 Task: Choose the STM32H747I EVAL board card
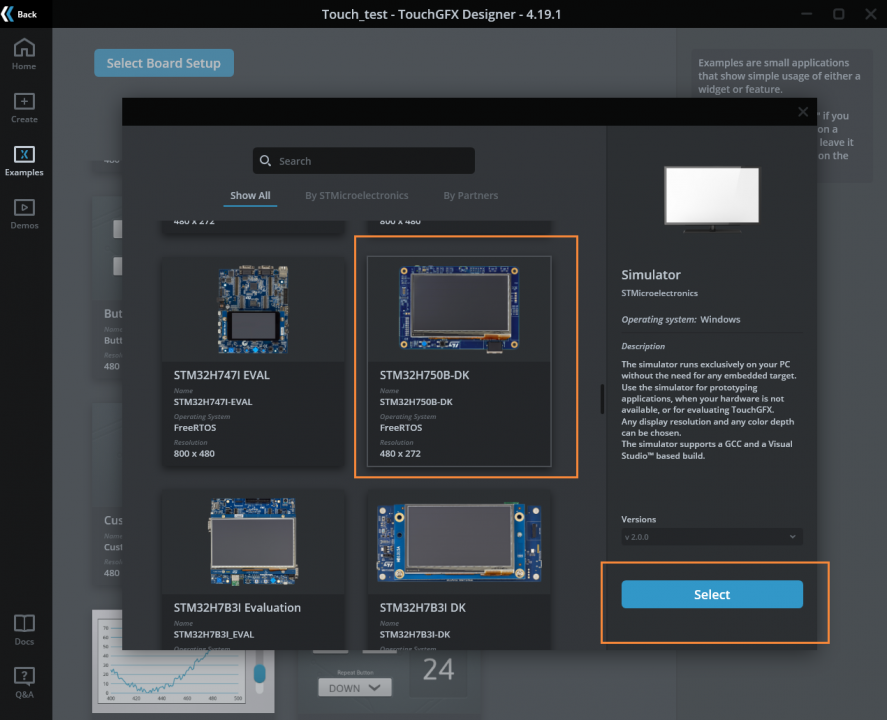(x=253, y=362)
